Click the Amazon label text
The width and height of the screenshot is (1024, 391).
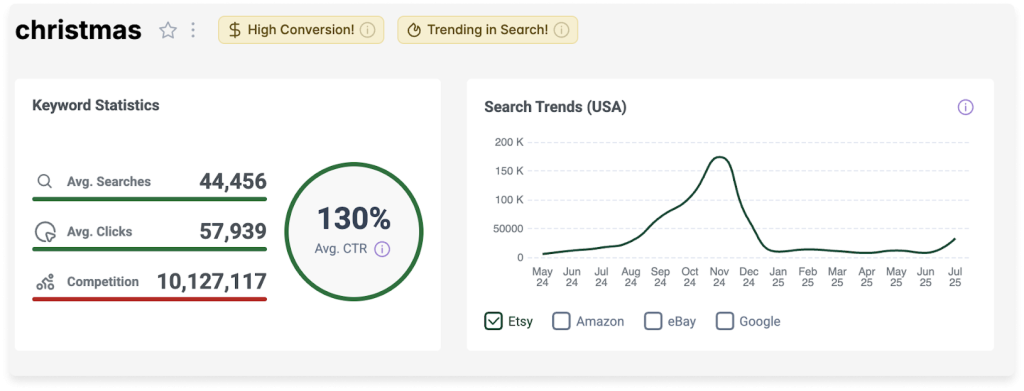[x=600, y=321]
